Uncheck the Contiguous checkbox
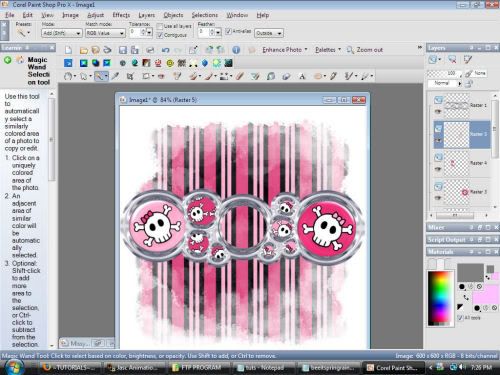 (x=160, y=35)
